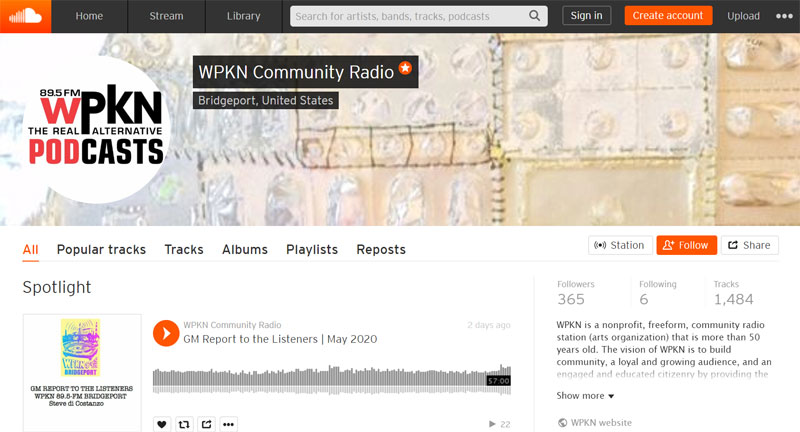Click the Create account button
The width and height of the screenshot is (800, 432).
click(x=668, y=16)
